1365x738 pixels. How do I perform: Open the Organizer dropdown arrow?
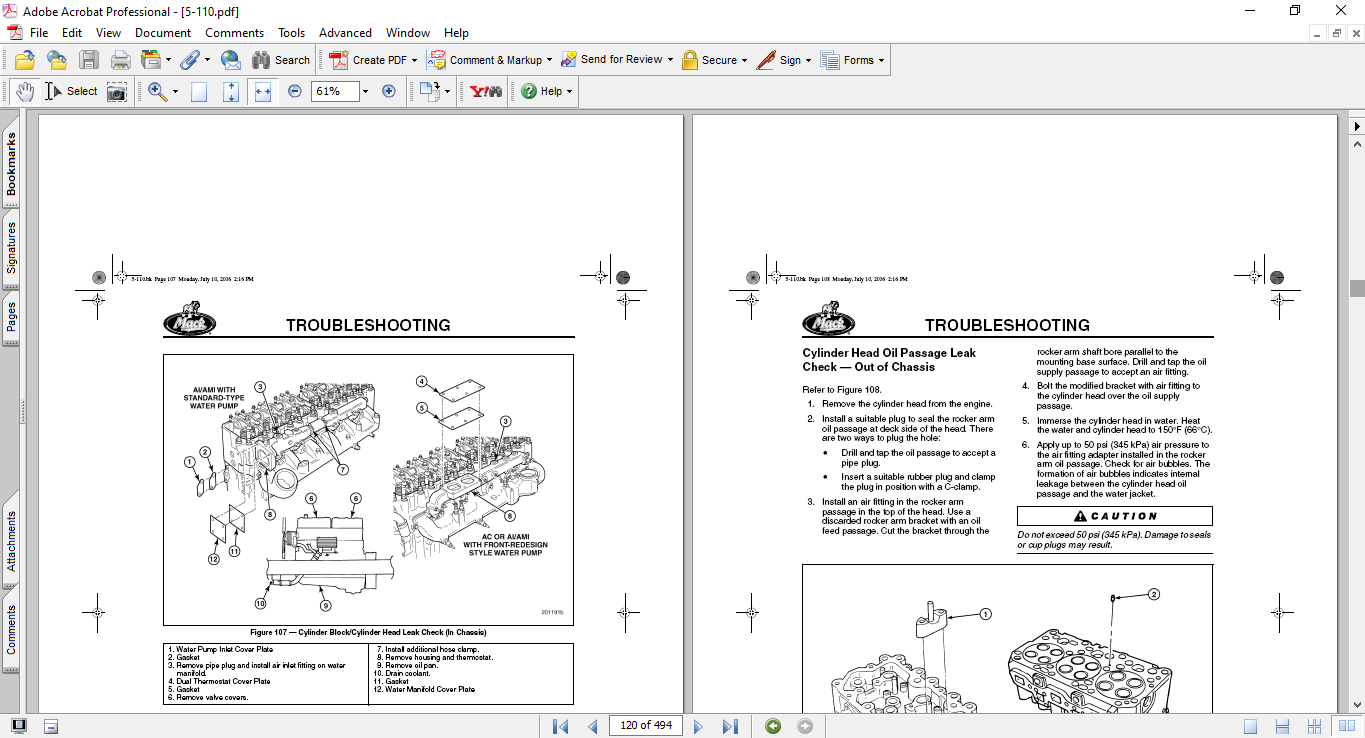point(168,60)
